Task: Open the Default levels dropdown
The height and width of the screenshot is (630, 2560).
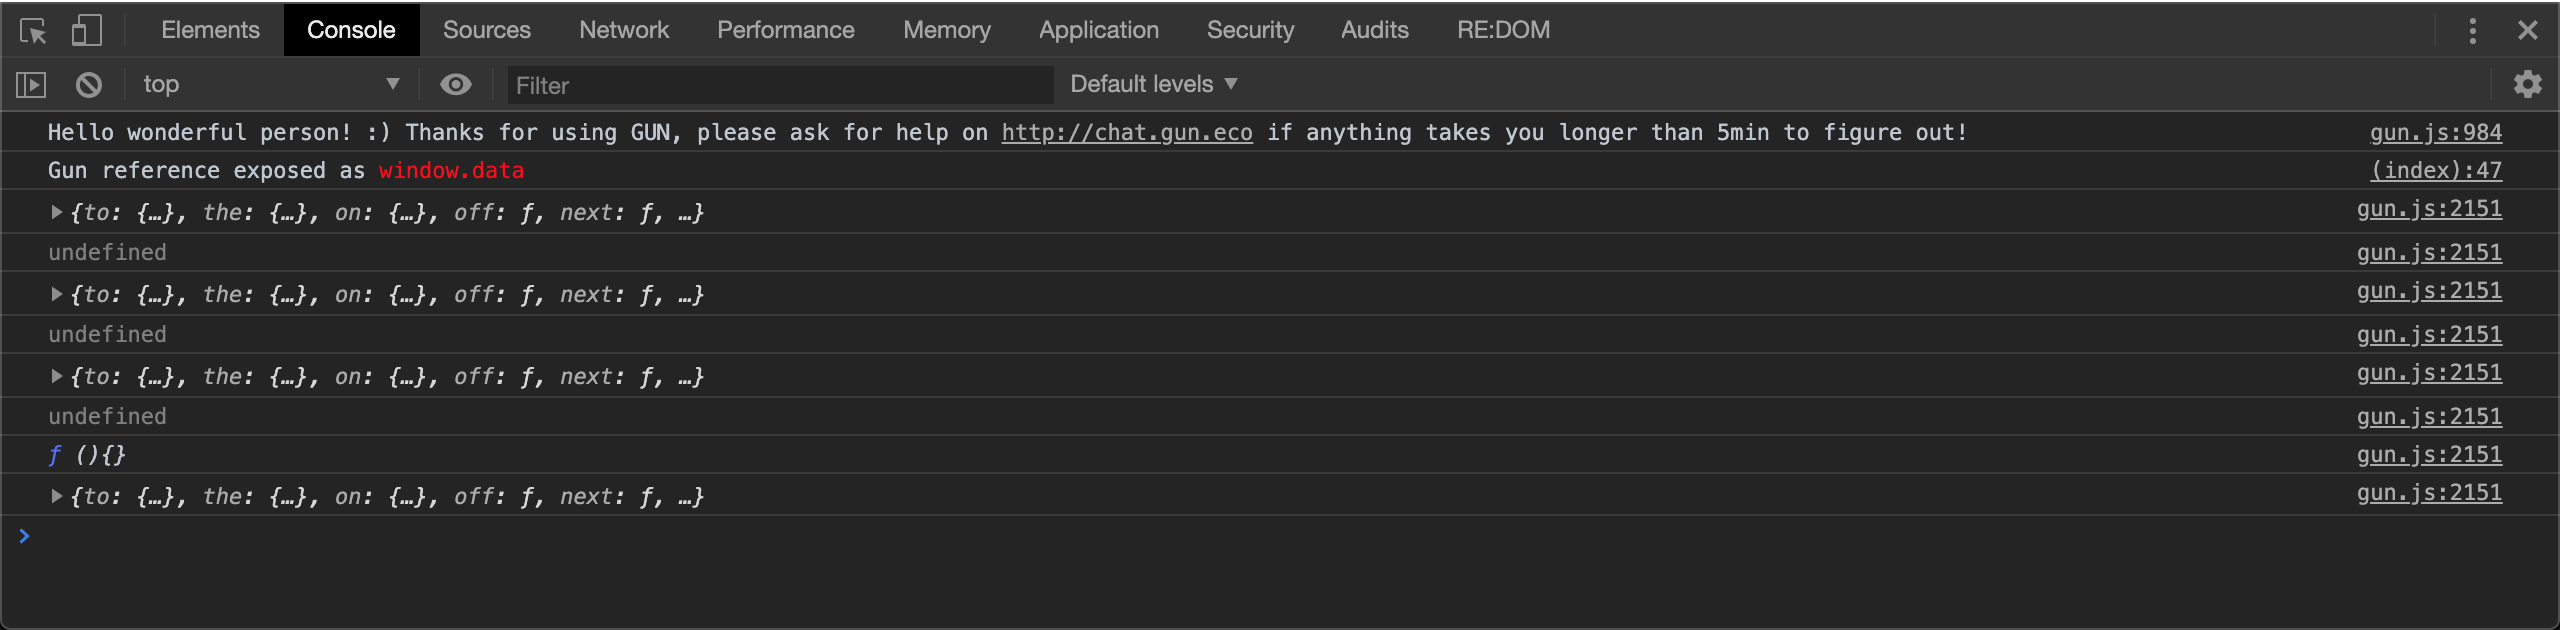Action: coord(1154,85)
